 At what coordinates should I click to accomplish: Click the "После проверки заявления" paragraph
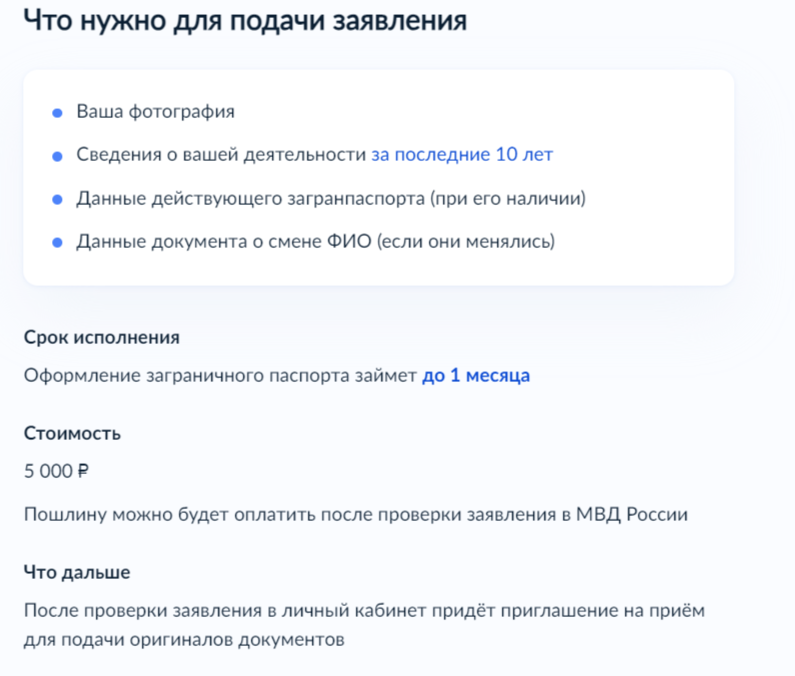[x=364, y=625]
